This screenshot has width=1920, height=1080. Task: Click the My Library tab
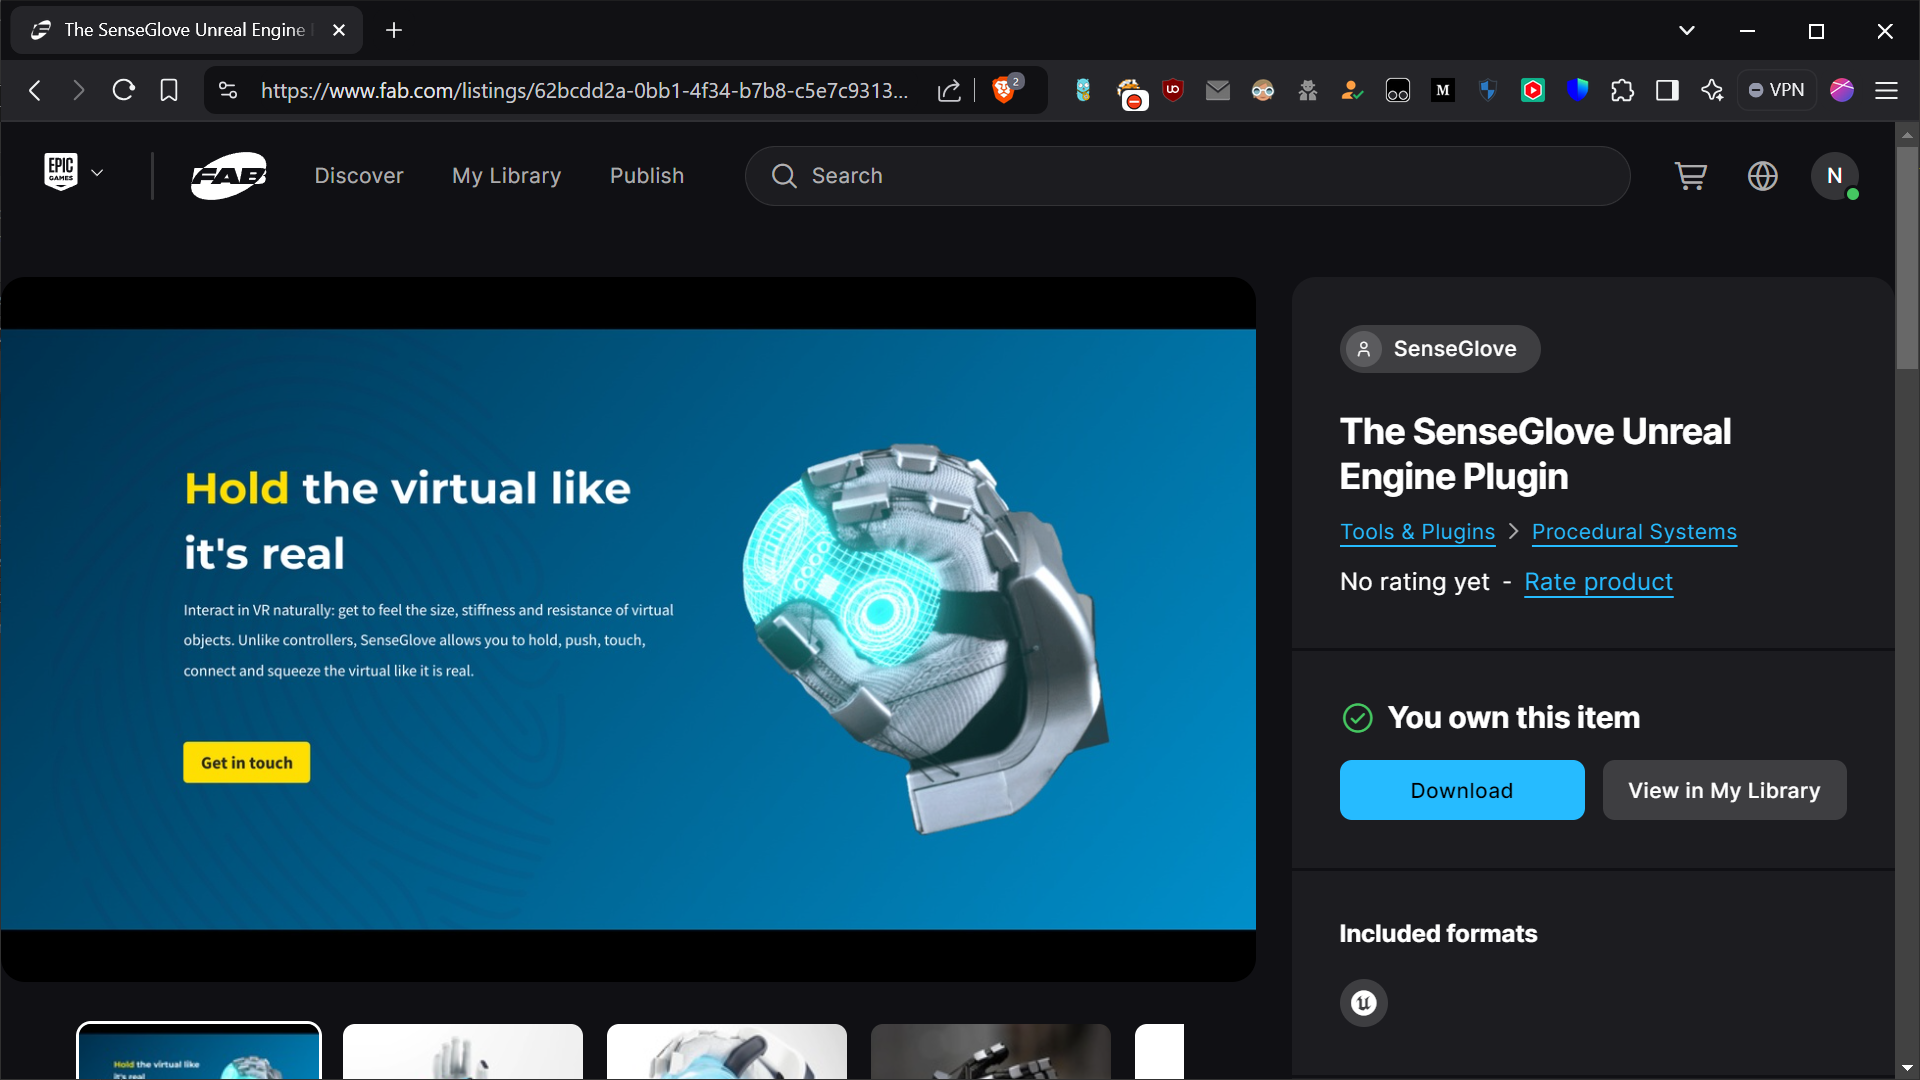tap(505, 175)
